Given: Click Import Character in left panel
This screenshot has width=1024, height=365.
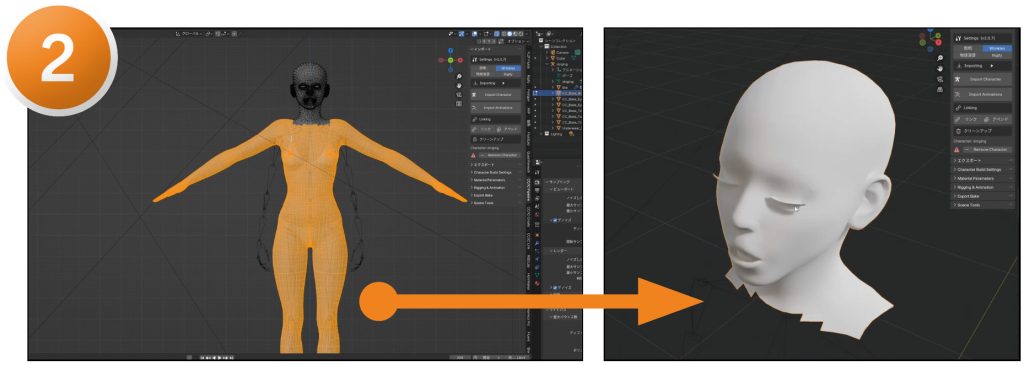Looking at the screenshot, I should pos(496,95).
